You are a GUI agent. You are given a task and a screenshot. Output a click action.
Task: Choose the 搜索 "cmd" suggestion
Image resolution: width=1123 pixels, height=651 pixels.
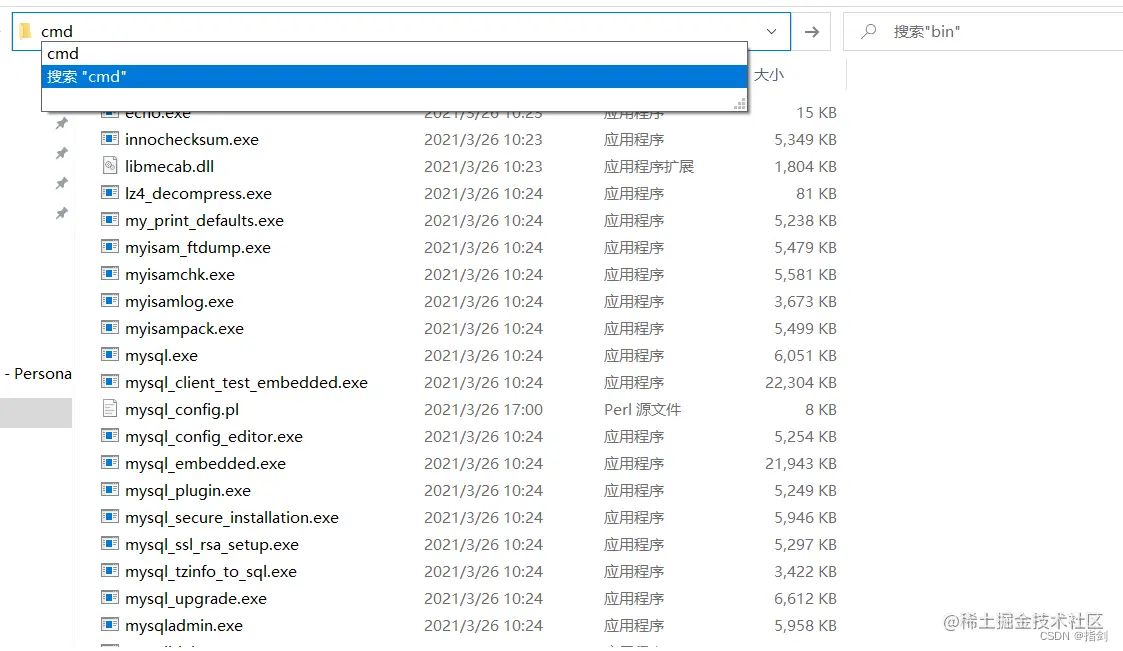[395, 77]
